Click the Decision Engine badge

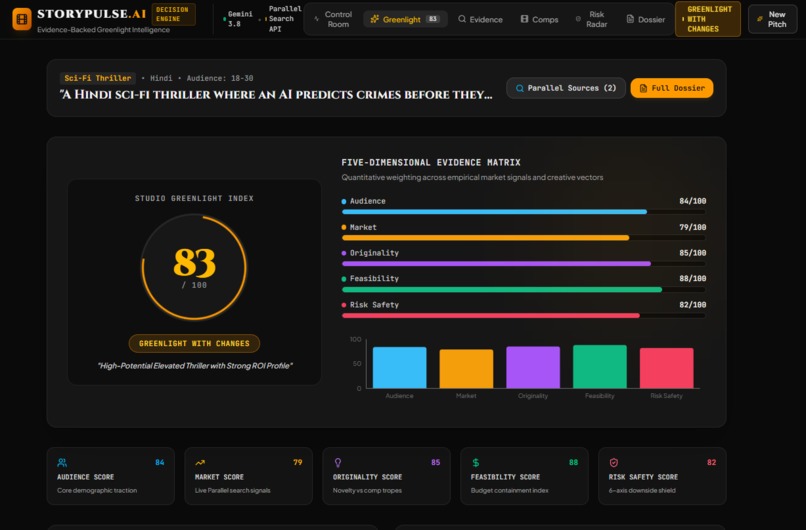(173, 14)
